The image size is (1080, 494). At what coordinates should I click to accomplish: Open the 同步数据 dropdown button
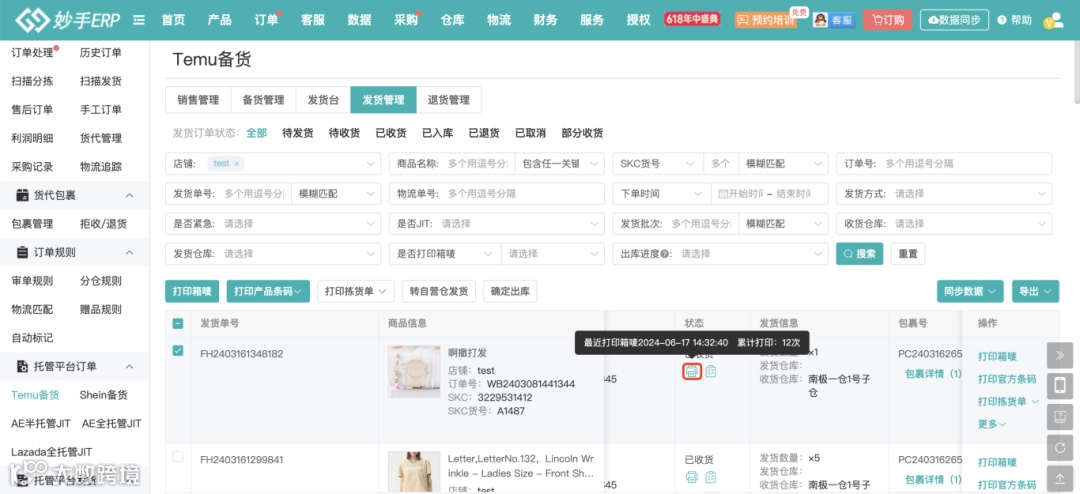970,291
